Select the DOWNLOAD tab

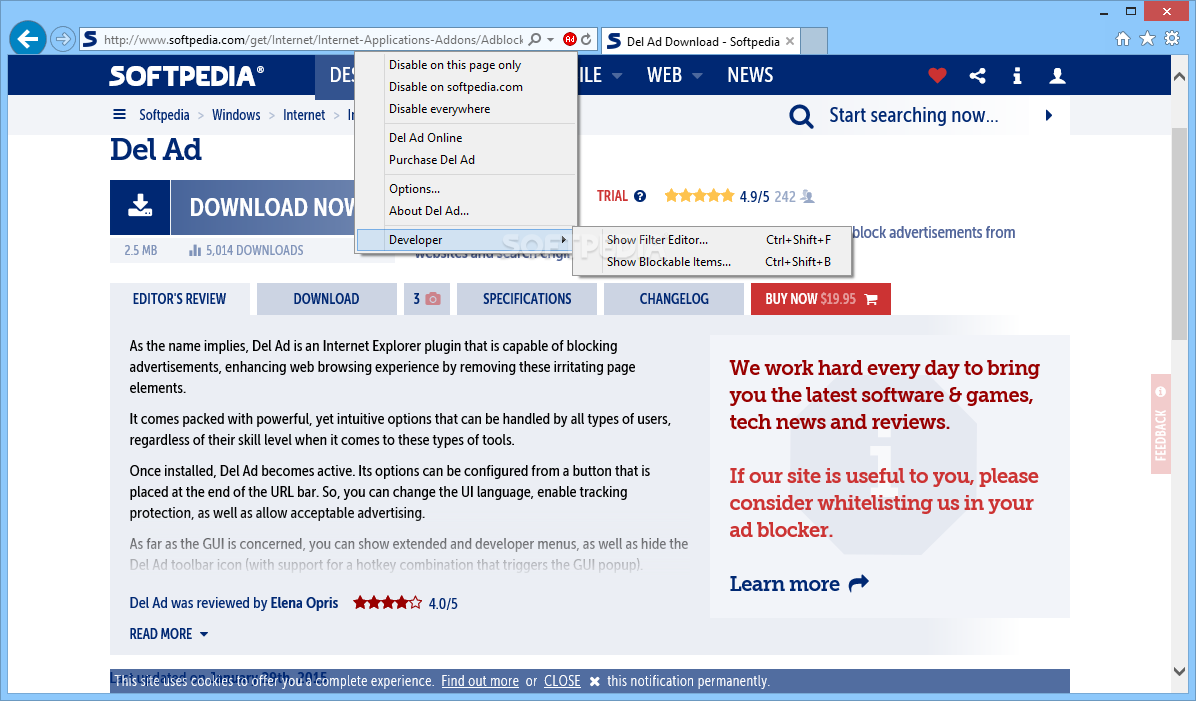pyautogui.click(x=326, y=299)
